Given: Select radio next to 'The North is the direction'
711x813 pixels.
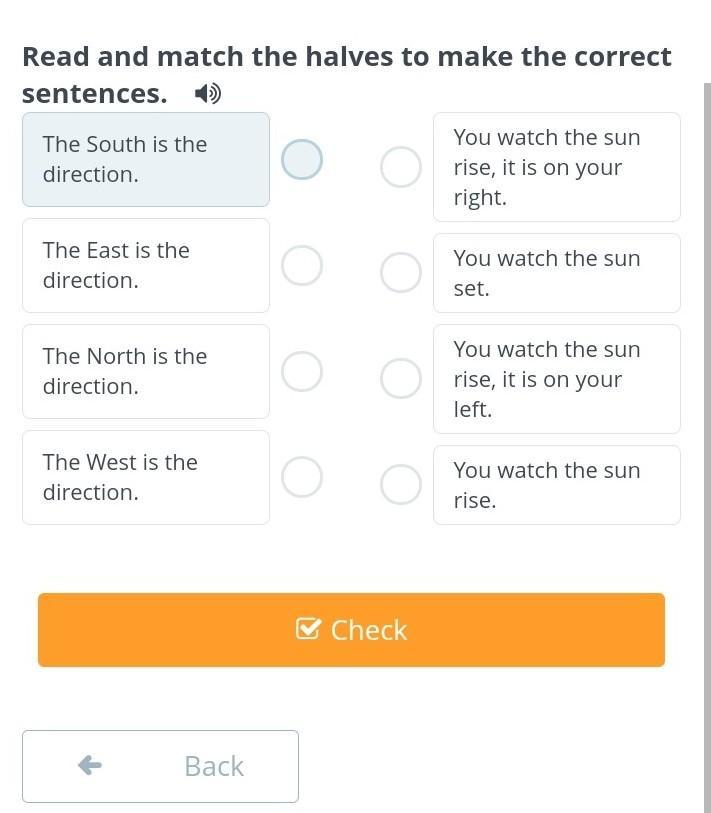Looking at the screenshot, I should 302,371.
